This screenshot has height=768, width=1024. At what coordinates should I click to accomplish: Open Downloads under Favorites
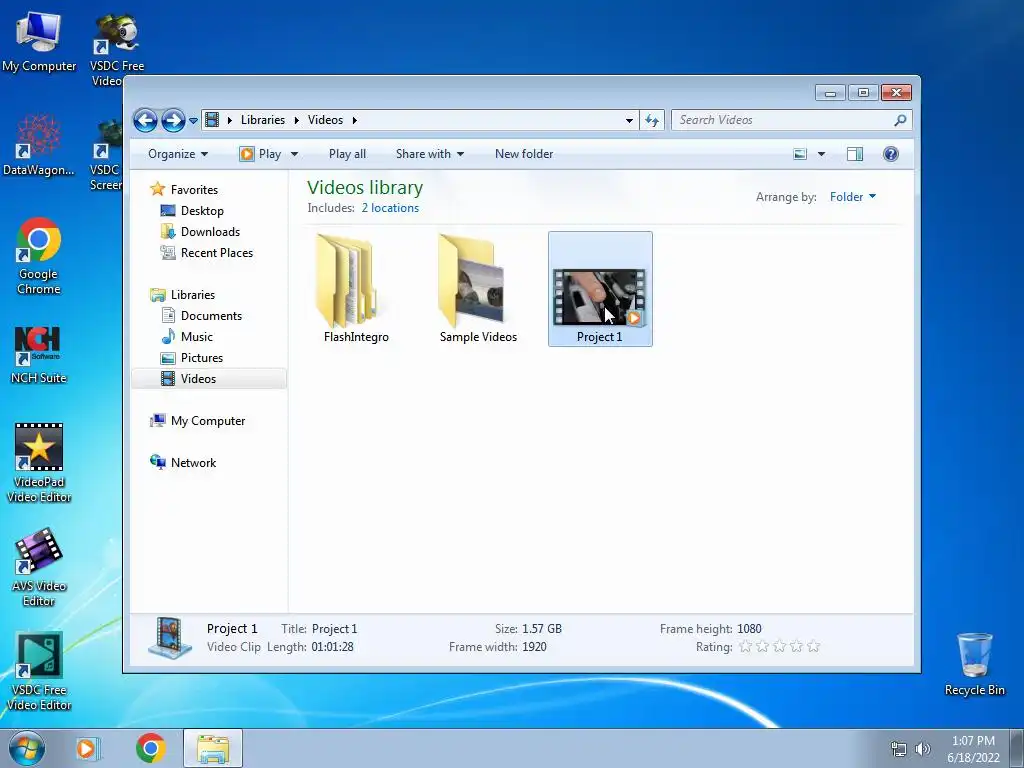210,232
